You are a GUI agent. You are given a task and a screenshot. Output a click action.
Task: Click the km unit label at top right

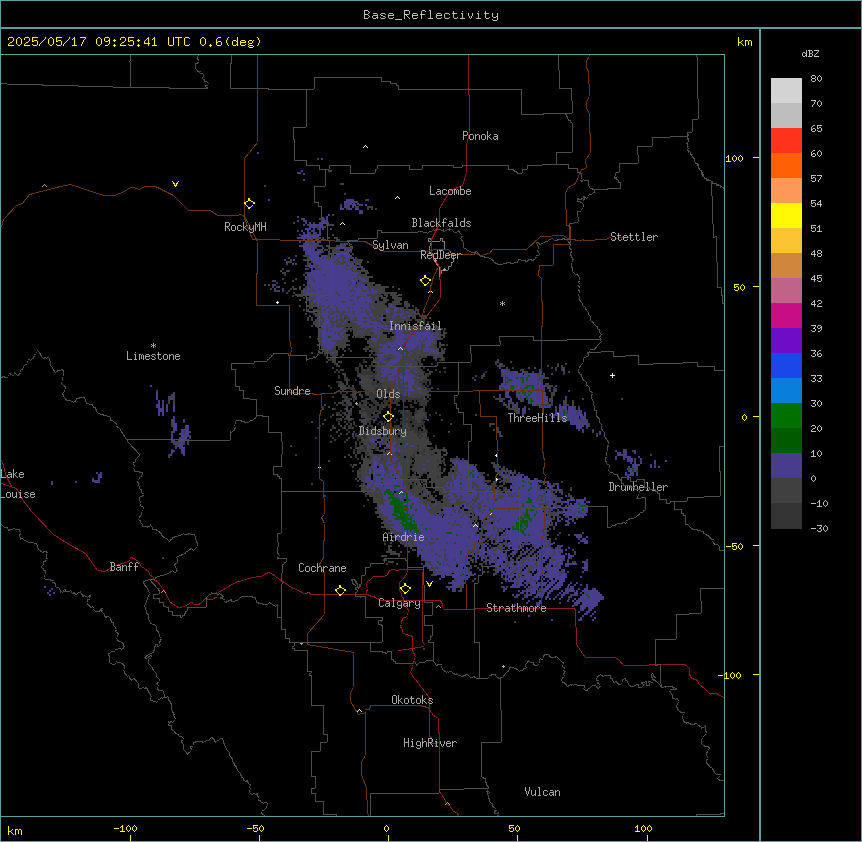point(744,42)
